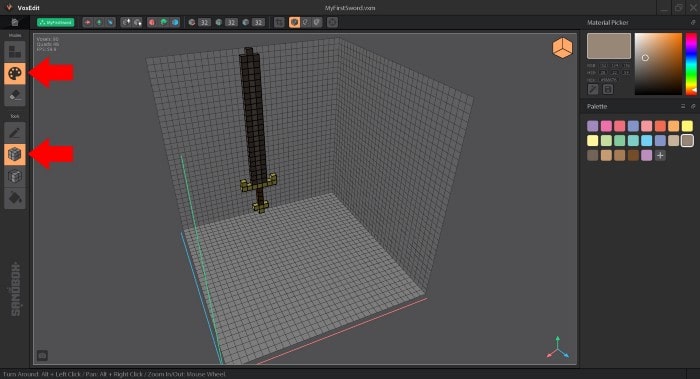Click the rainbow hue slider bar

tap(691, 64)
